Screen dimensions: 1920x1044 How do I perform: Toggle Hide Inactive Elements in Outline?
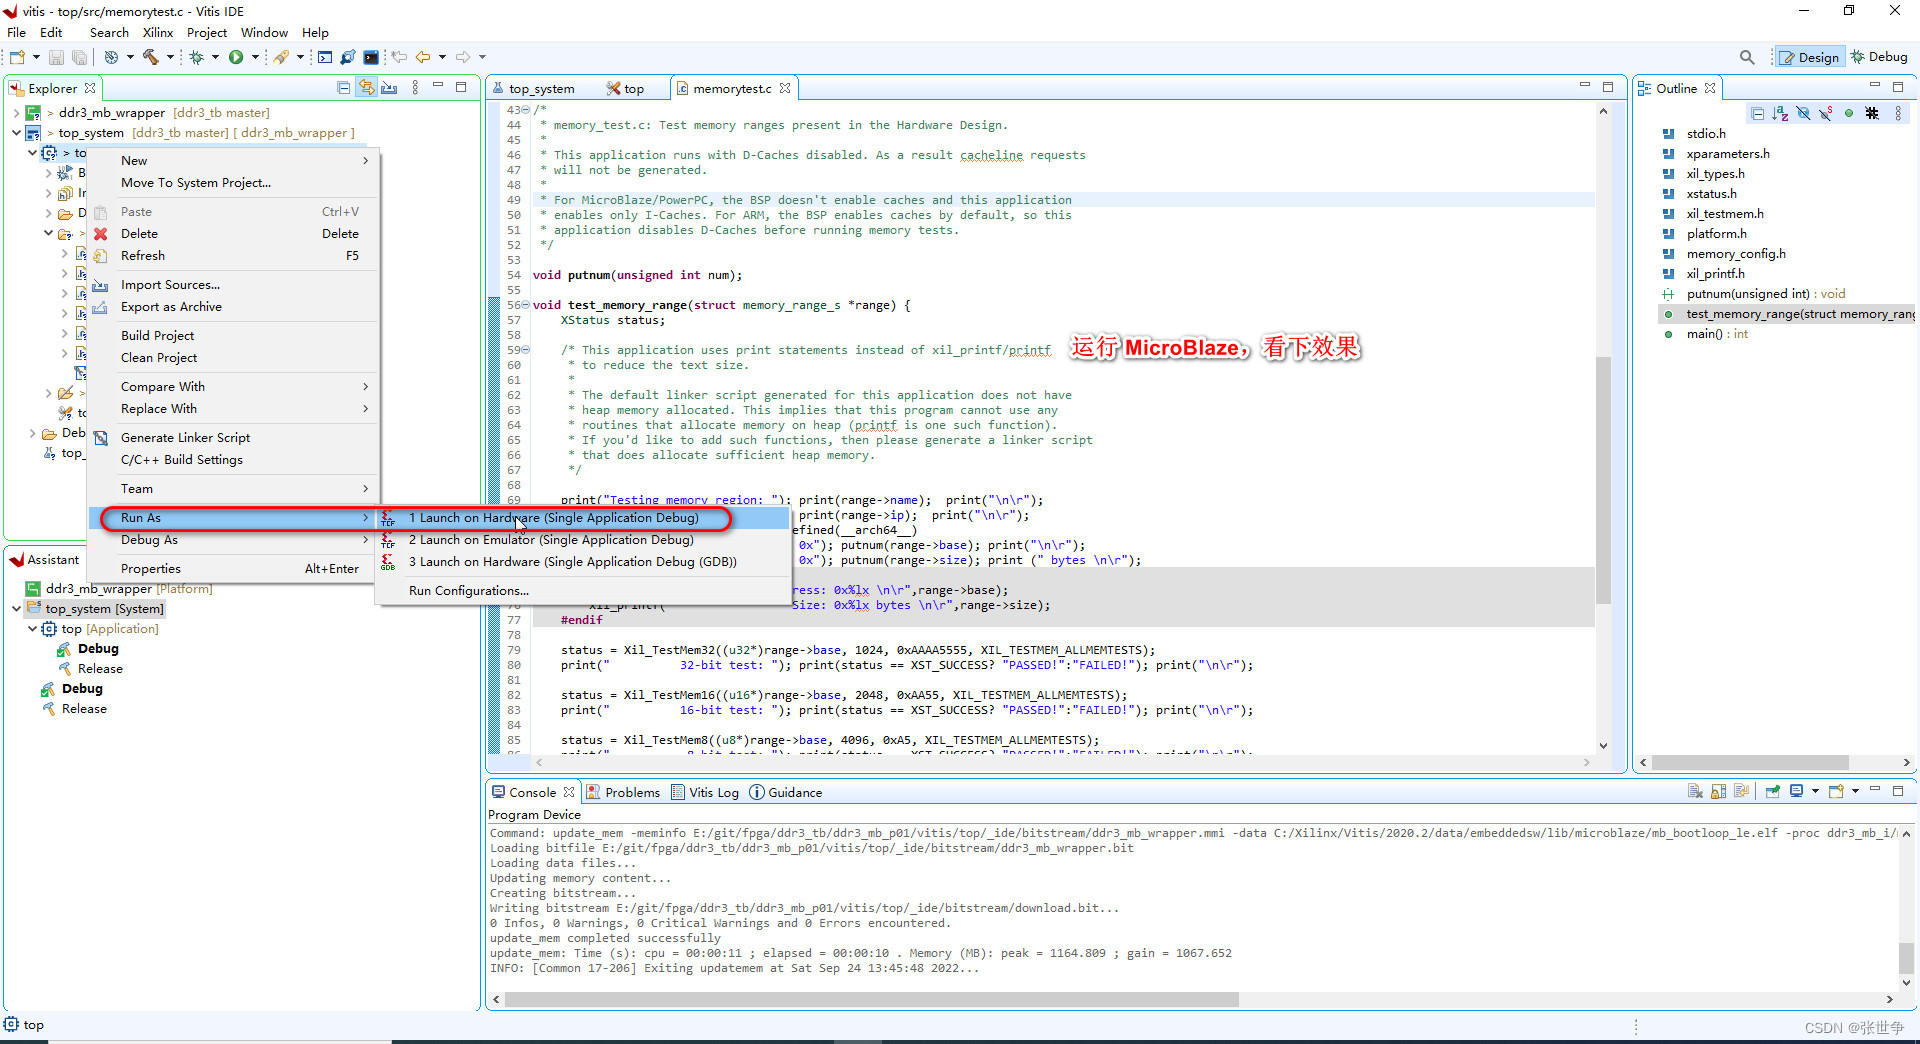1872,113
